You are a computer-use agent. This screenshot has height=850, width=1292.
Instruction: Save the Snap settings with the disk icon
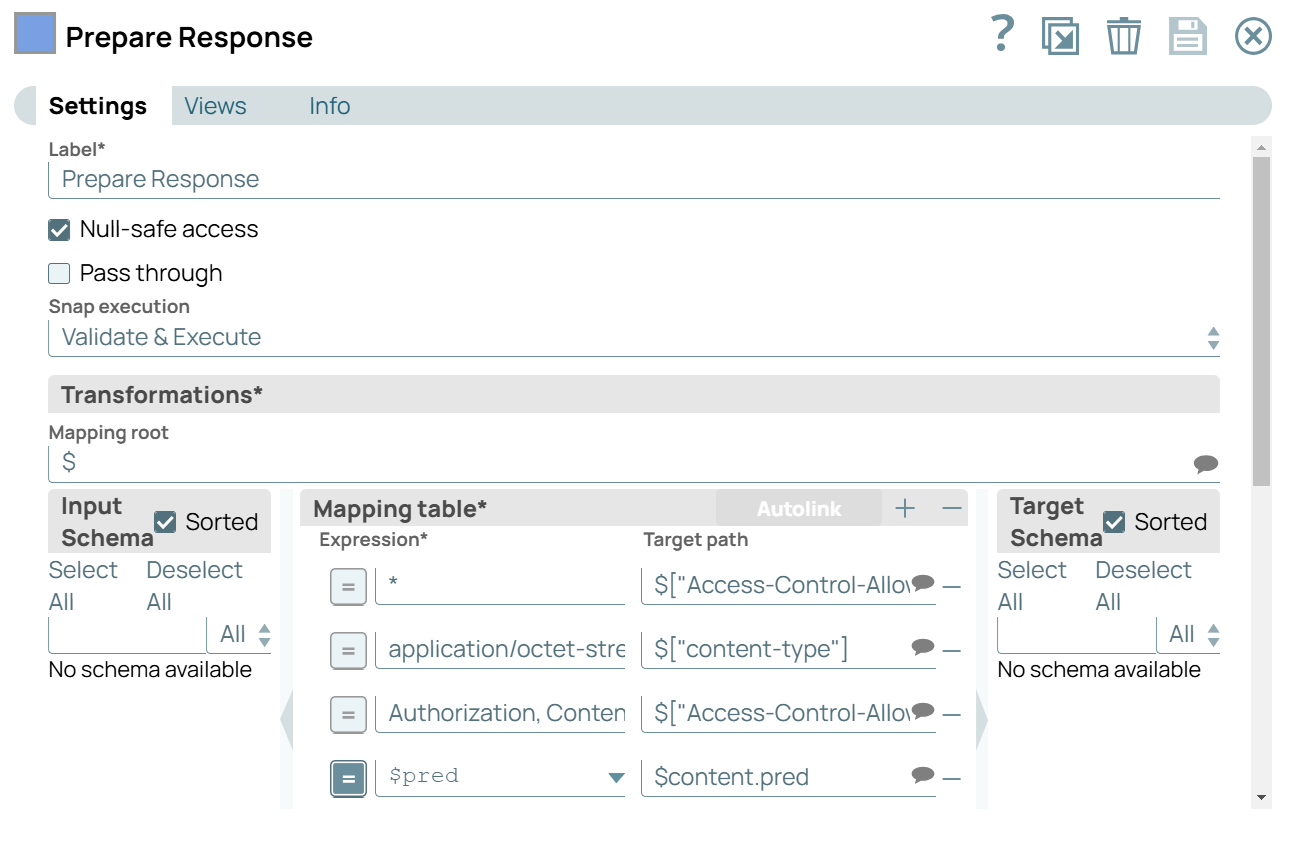1187,35
